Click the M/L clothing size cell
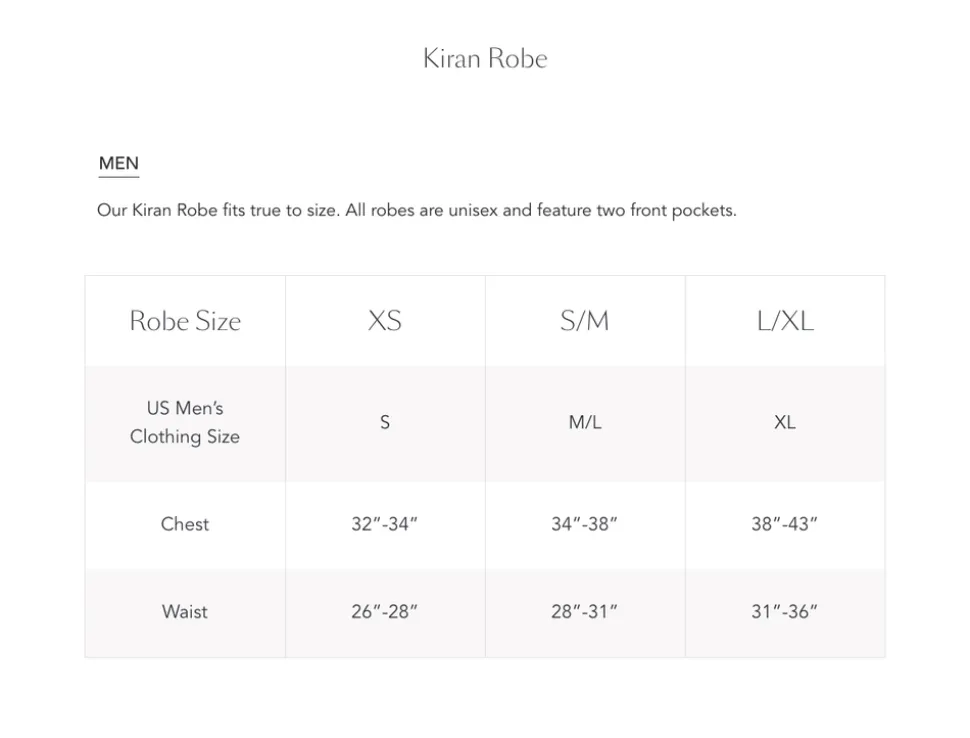 (x=585, y=422)
